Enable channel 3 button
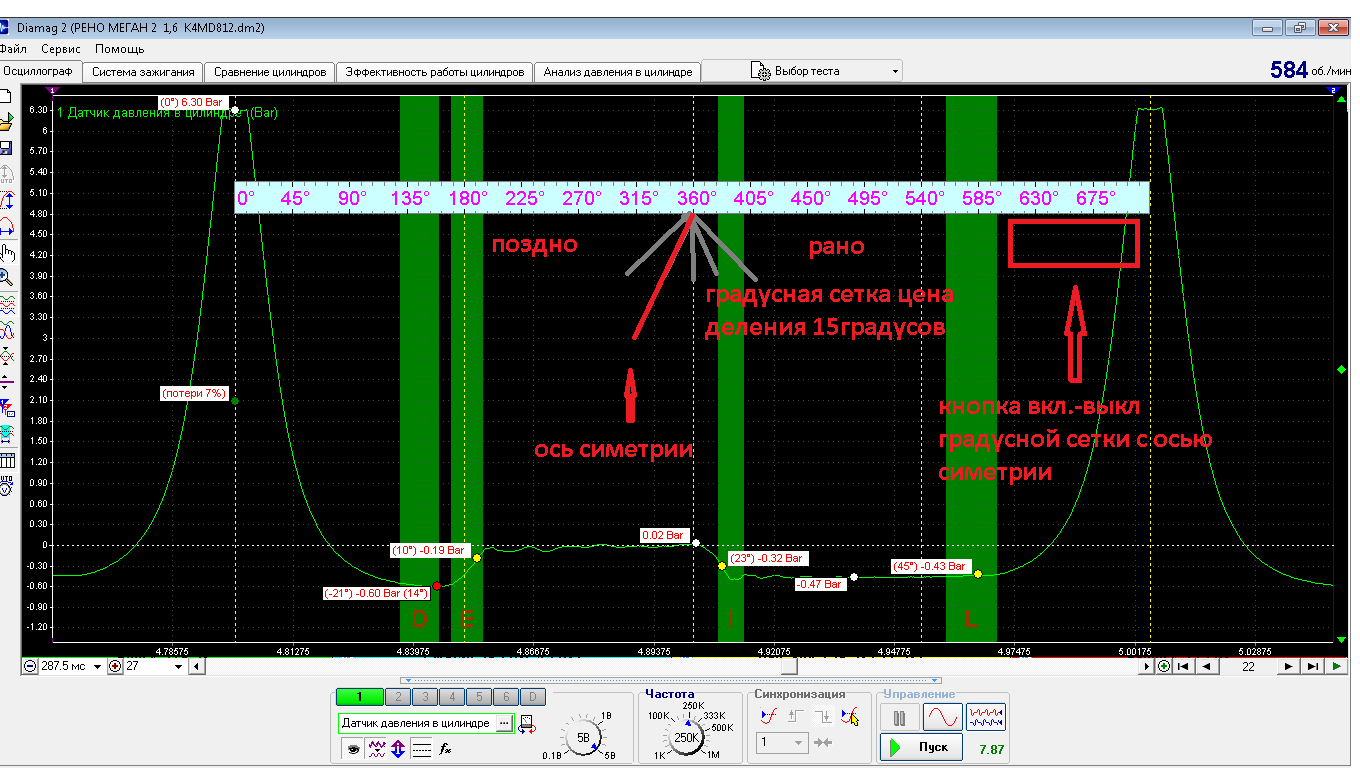This screenshot has height=768, width=1360. tap(425, 697)
